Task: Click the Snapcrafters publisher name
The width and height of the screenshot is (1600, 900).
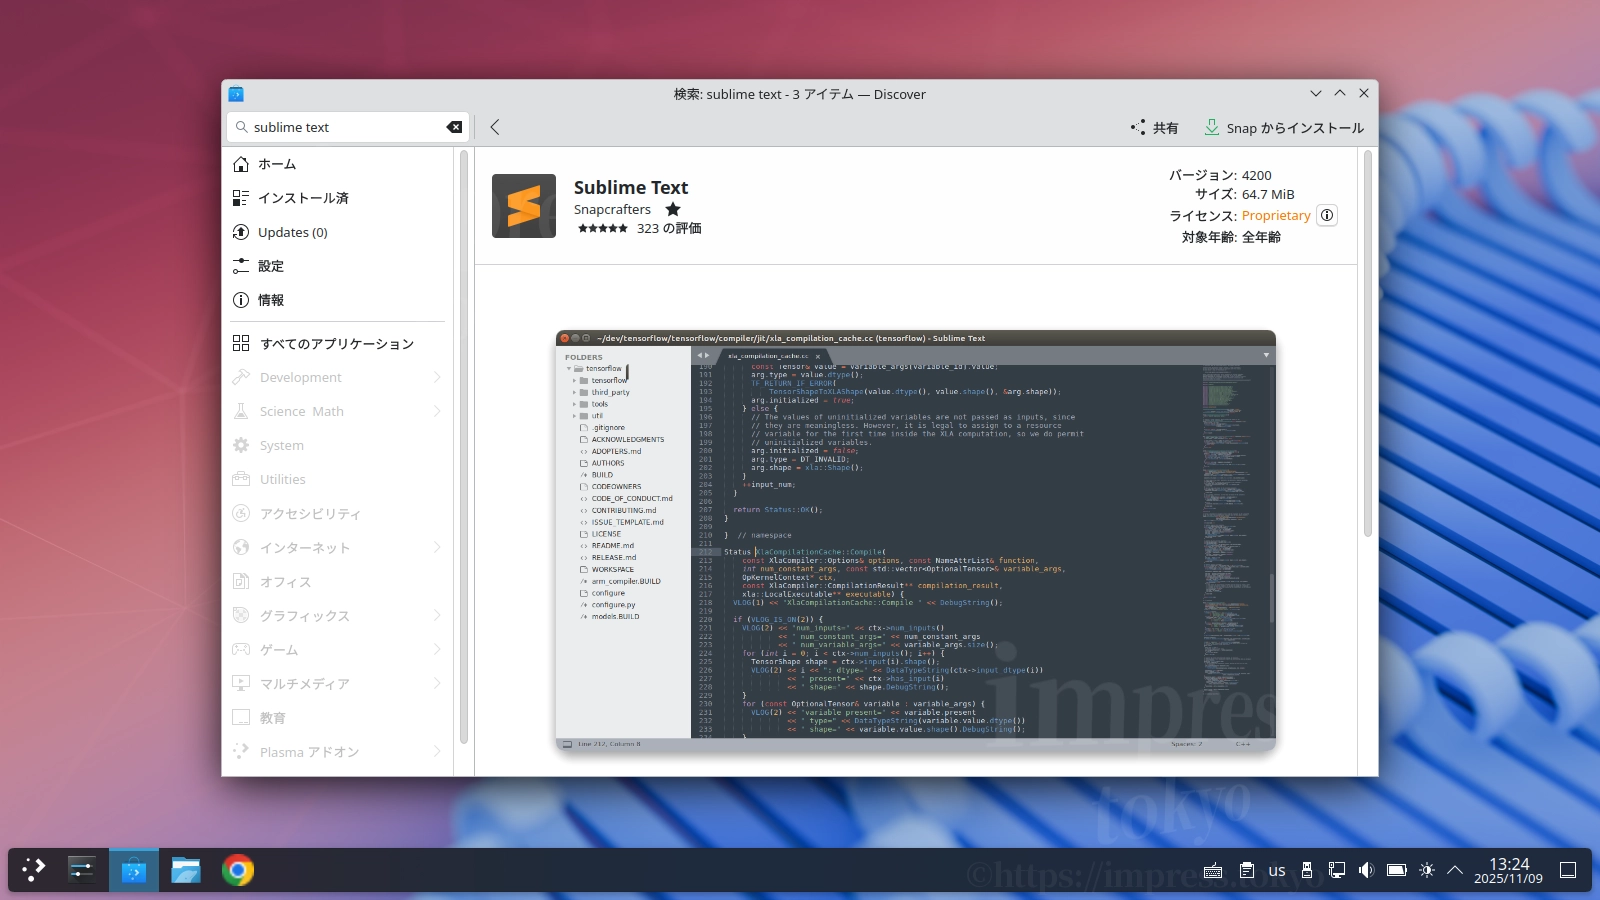Action: pyautogui.click(x=612, y=209)
